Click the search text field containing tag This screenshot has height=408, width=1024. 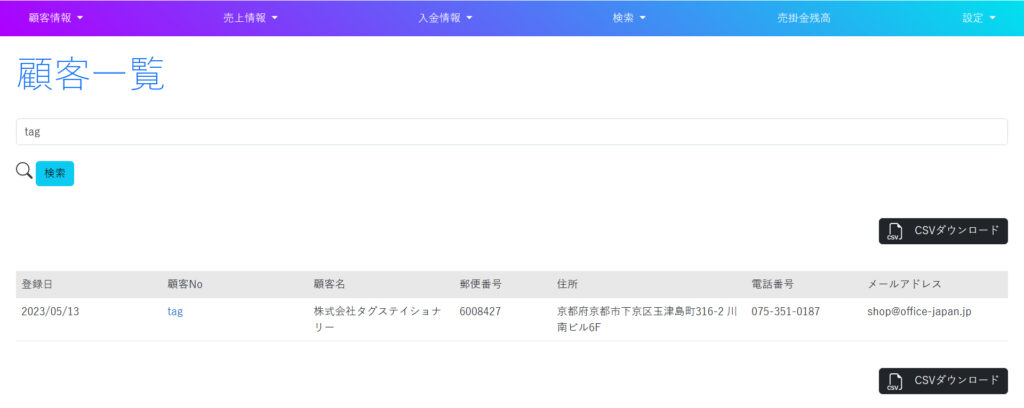(511, 131)
